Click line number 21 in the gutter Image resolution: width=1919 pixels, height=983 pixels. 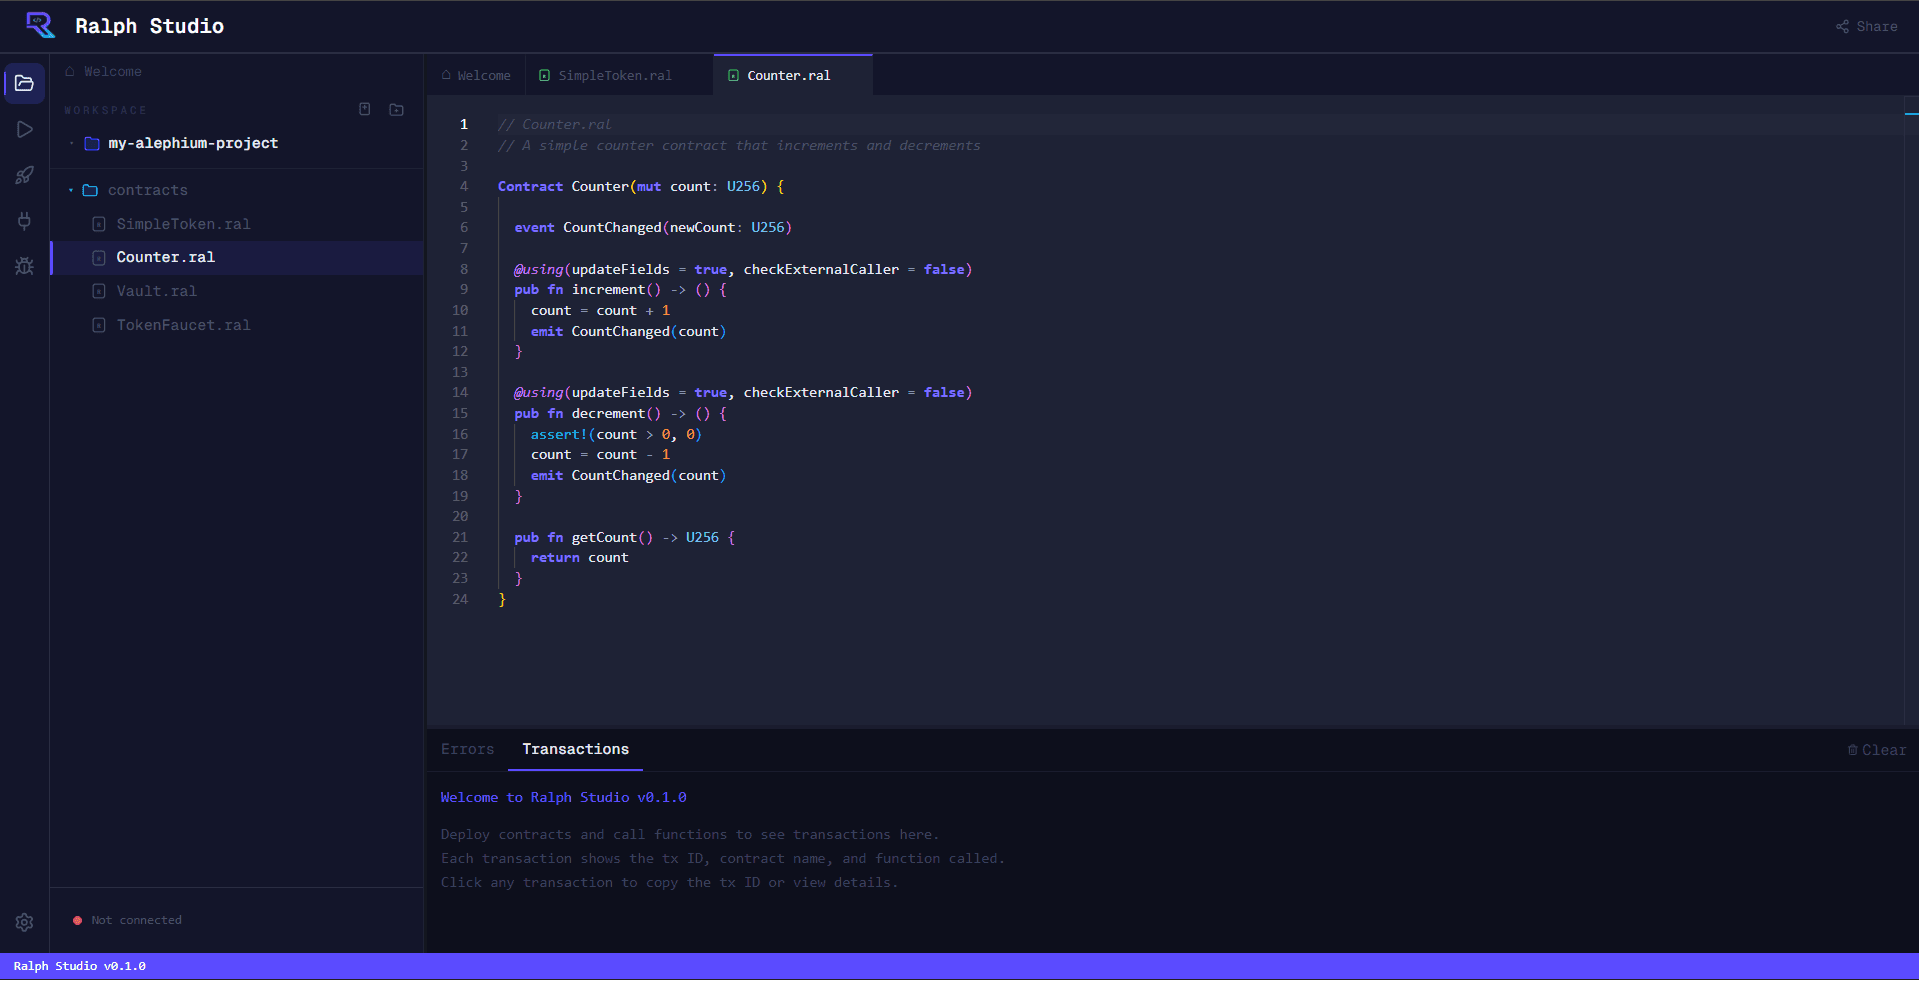click(x=460, y=537)
